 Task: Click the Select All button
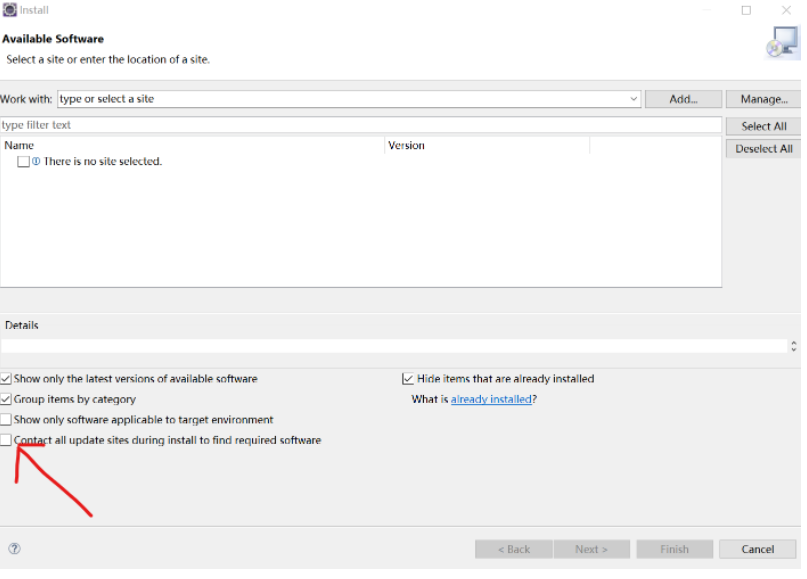pyautogui.click(x=763, y=126)
